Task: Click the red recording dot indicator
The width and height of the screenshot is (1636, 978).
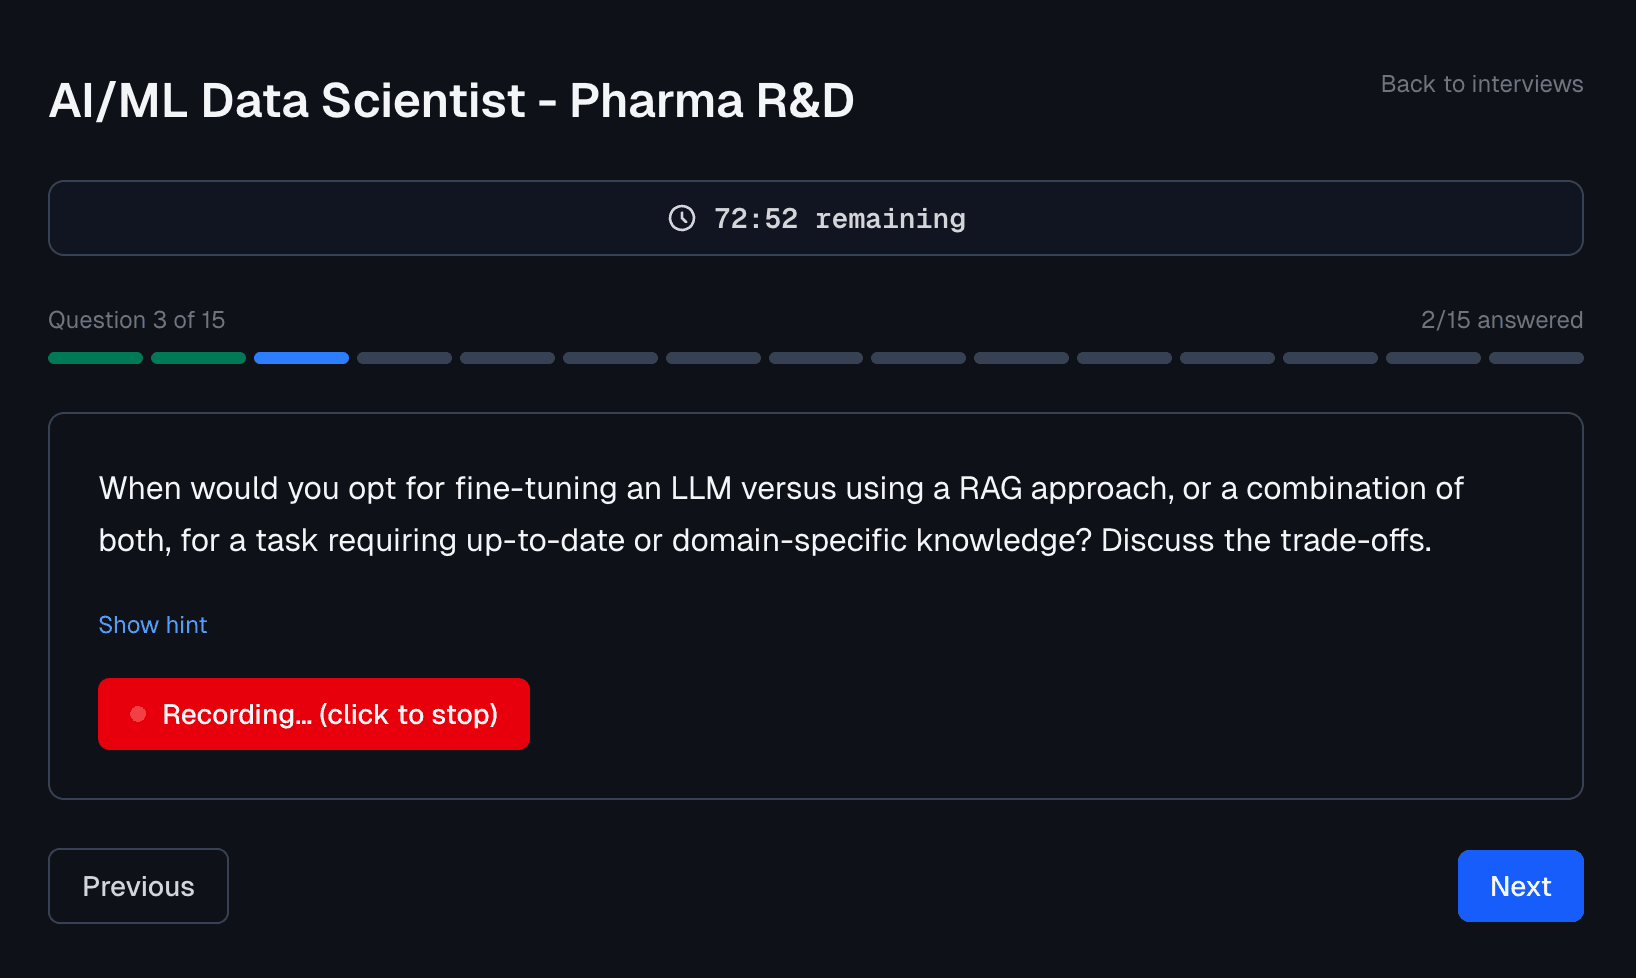Action: click(138, 714)
